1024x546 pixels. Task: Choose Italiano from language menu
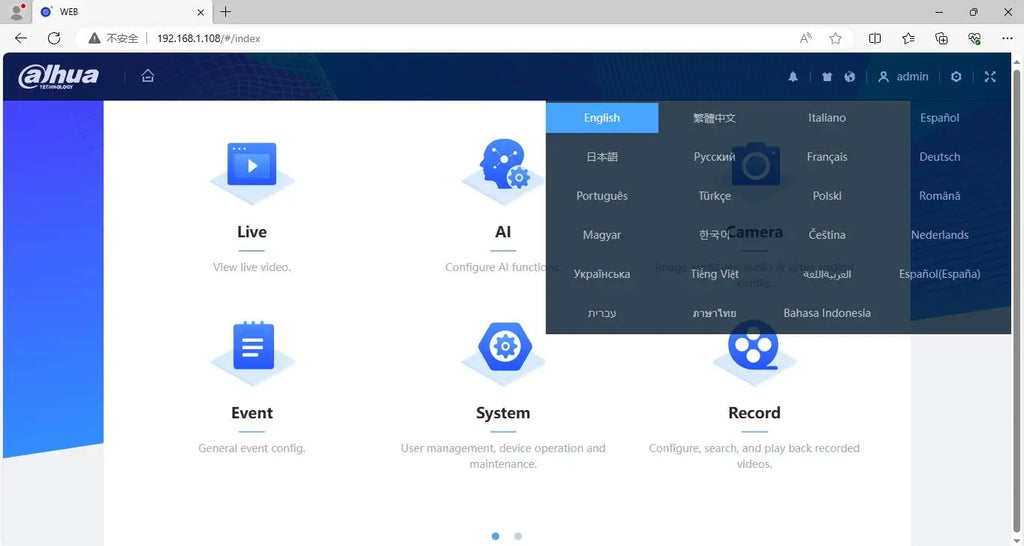click(x=827, y=118)
